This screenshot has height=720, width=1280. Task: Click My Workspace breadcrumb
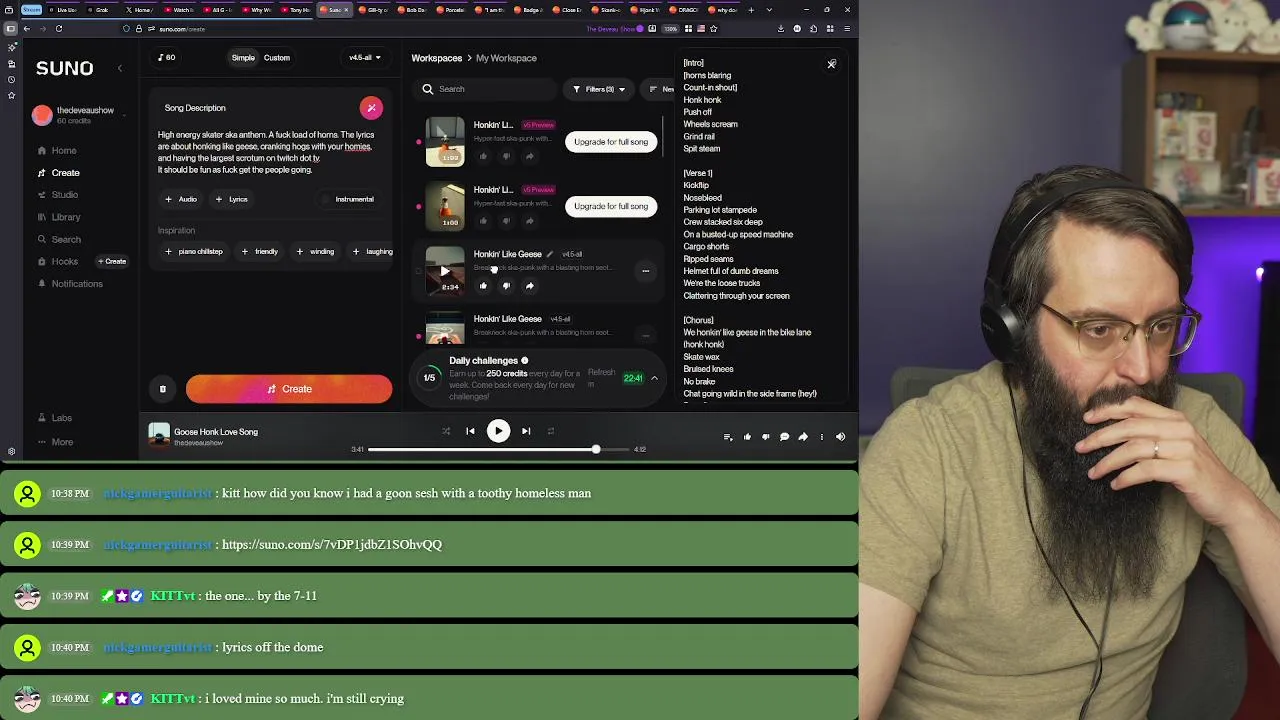tap(506, 58)
